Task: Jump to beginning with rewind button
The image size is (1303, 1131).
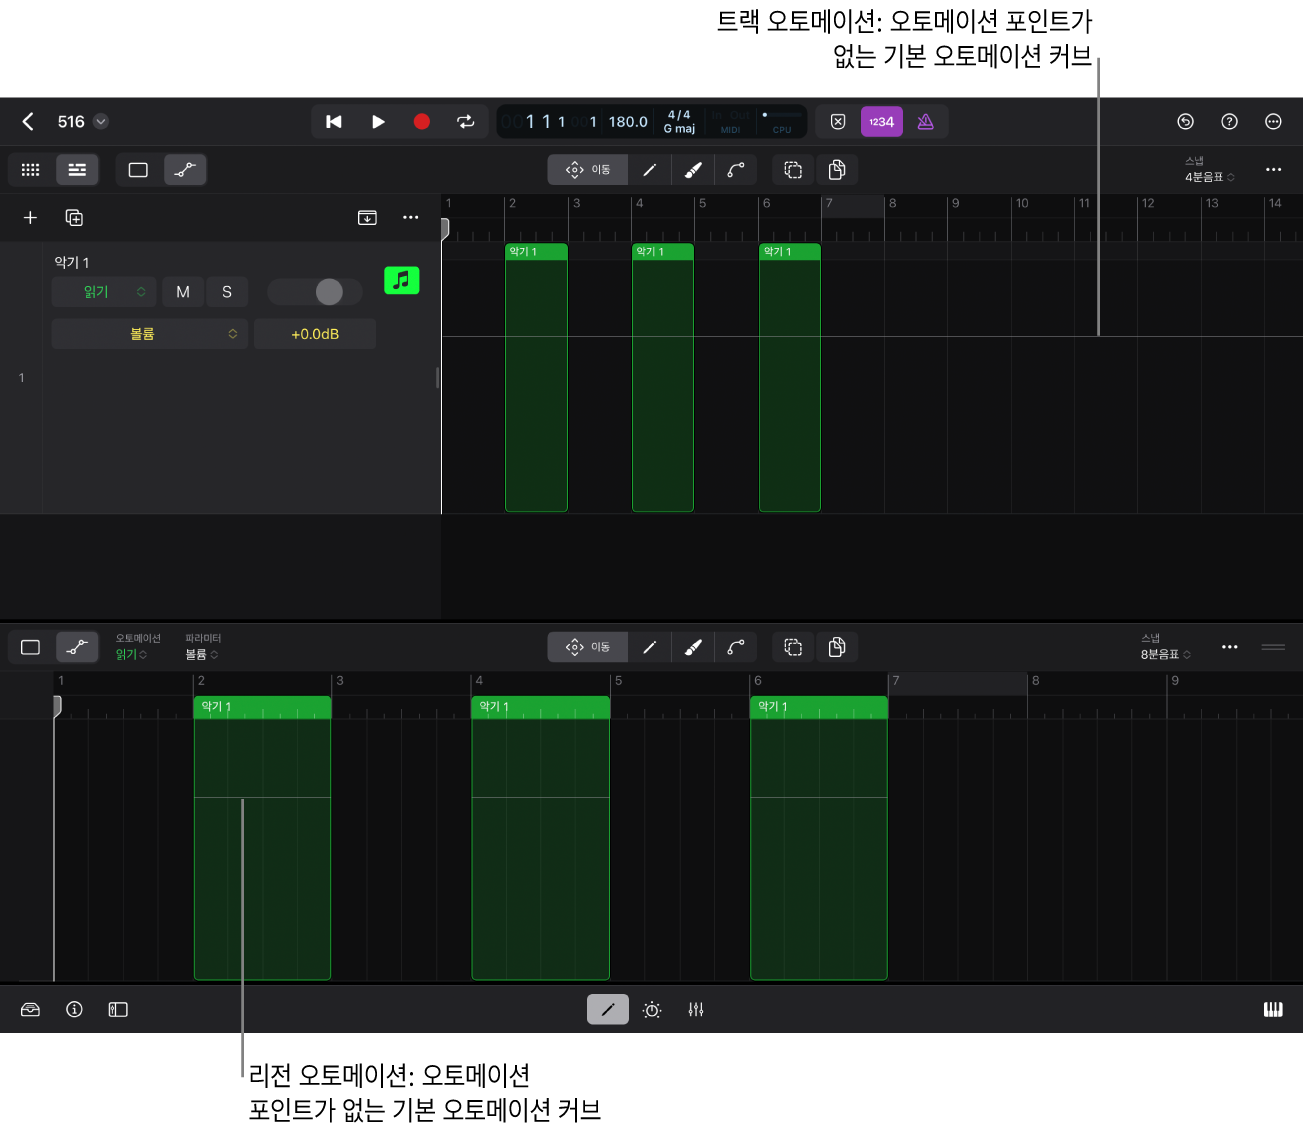Action: 334,122
